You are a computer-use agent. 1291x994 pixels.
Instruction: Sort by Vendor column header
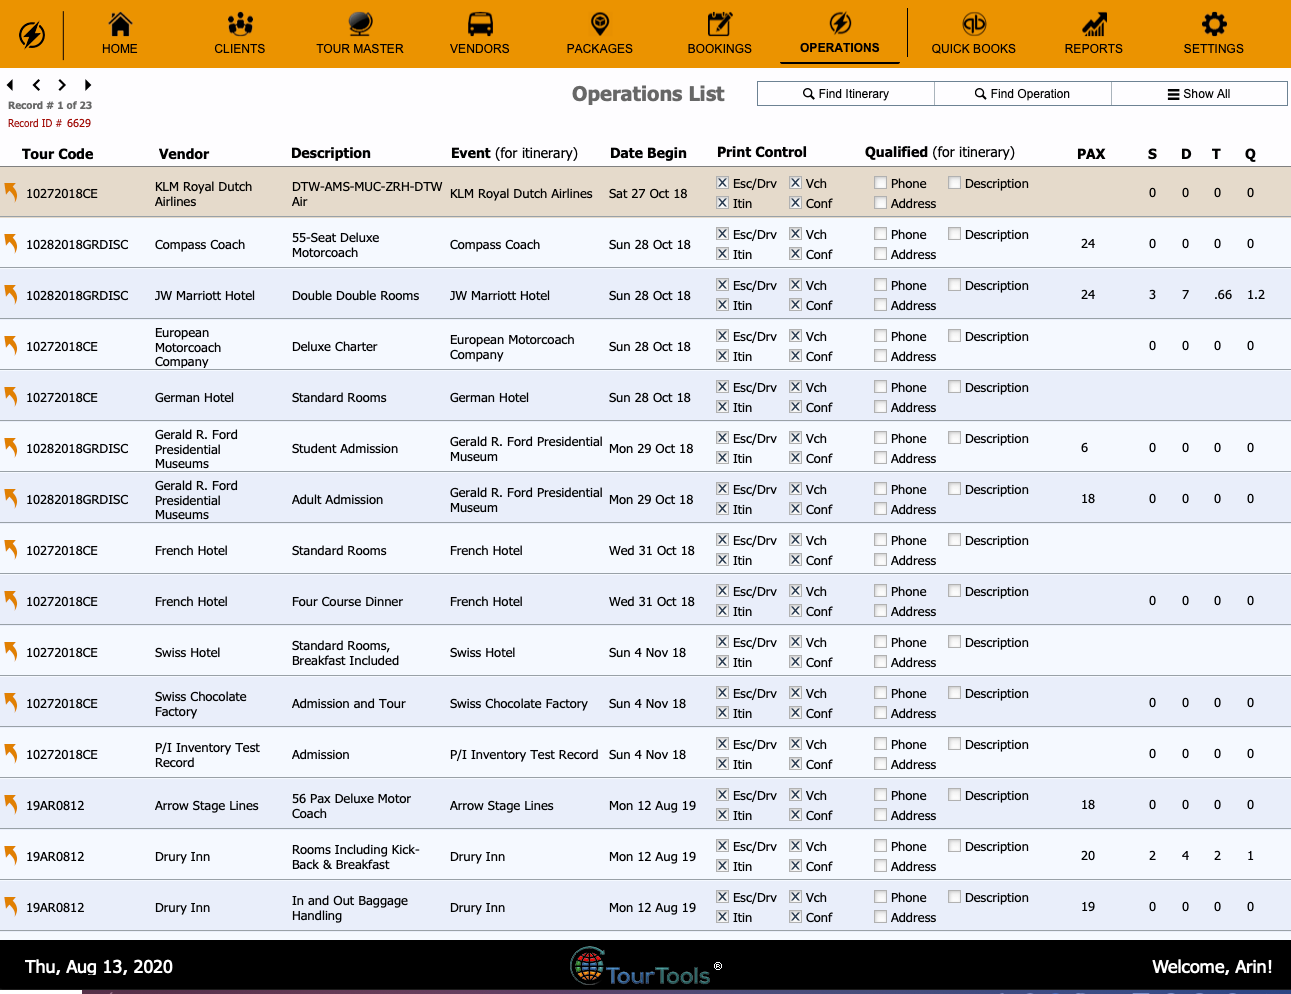[184, 154]
